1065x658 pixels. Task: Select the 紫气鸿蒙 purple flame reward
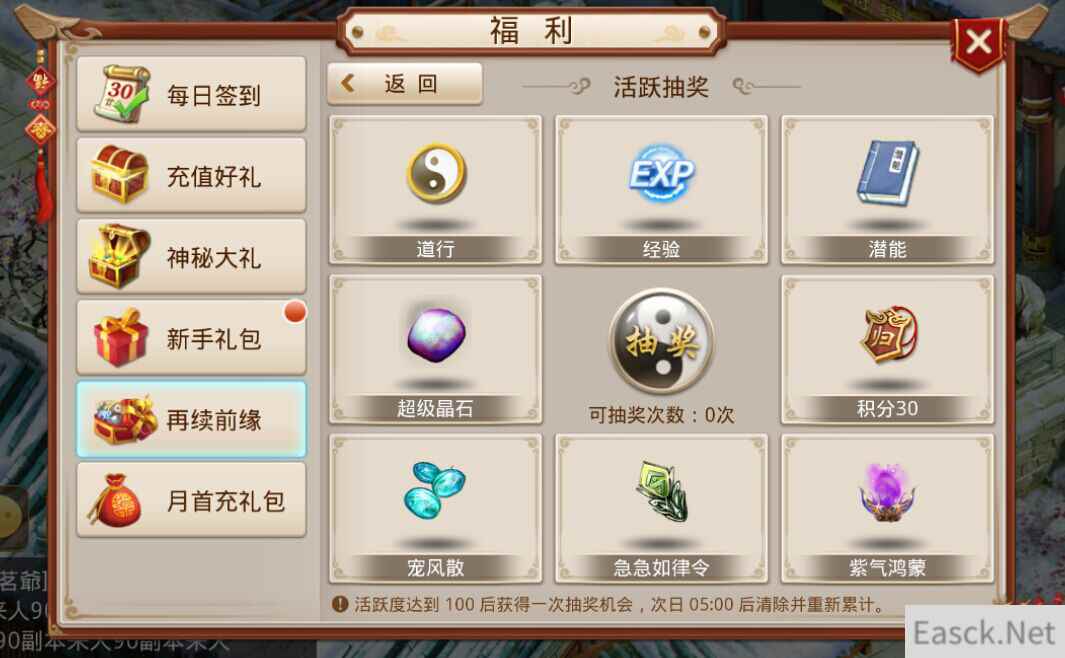pyautogui.click(x=887, y=509)
